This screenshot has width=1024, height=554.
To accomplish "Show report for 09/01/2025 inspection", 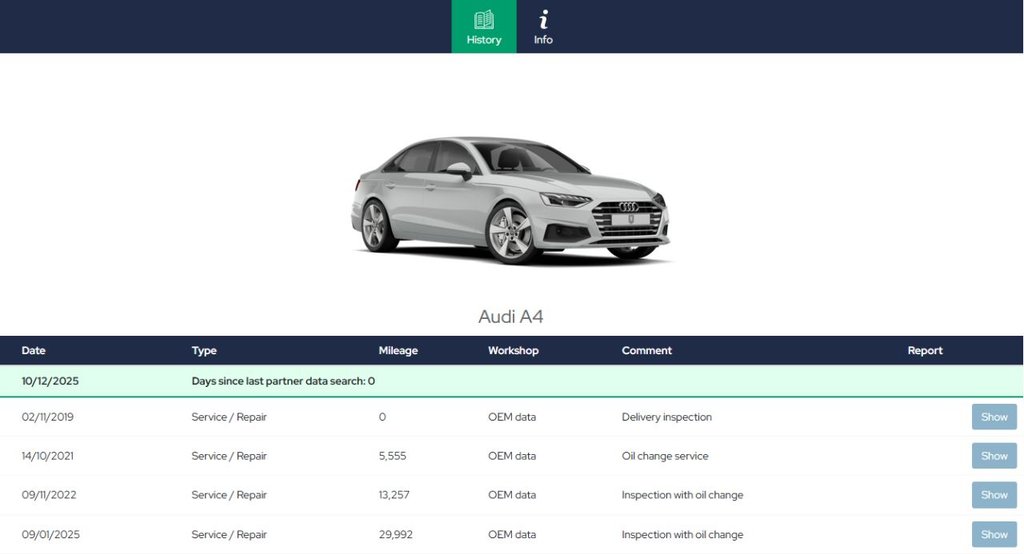I will pyautogui.click(x=994, y=534).
